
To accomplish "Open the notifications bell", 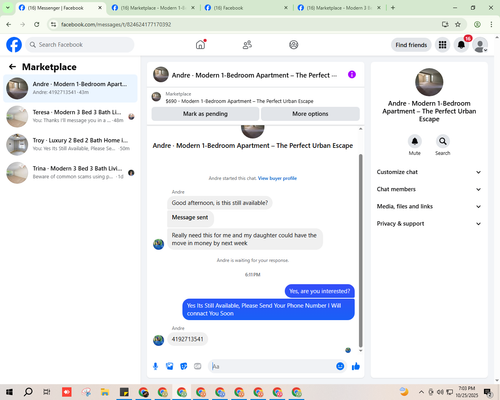I will (461, 45).
